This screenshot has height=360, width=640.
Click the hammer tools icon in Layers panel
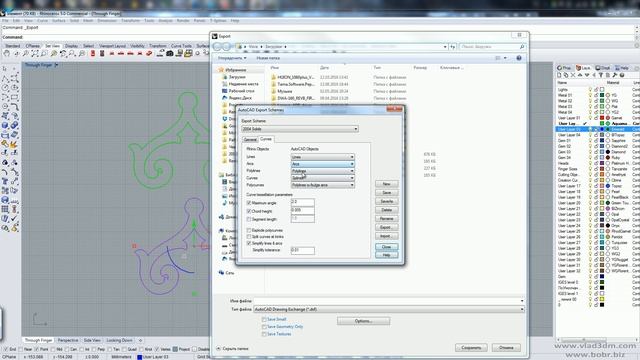615,75
